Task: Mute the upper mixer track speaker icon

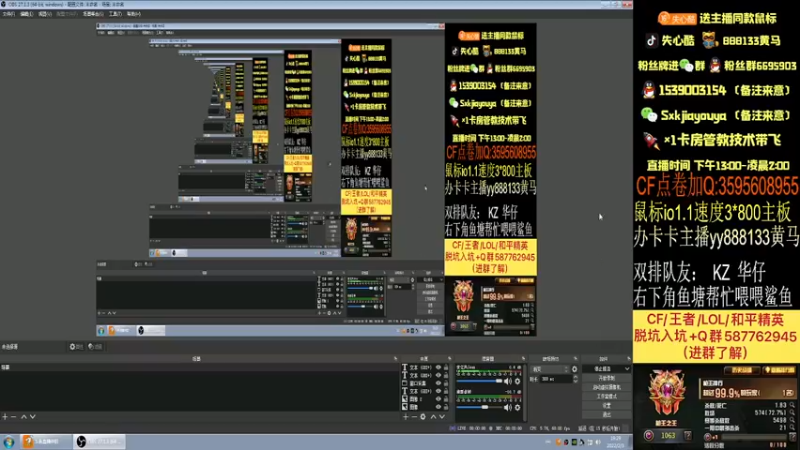Action: [508, 381]
